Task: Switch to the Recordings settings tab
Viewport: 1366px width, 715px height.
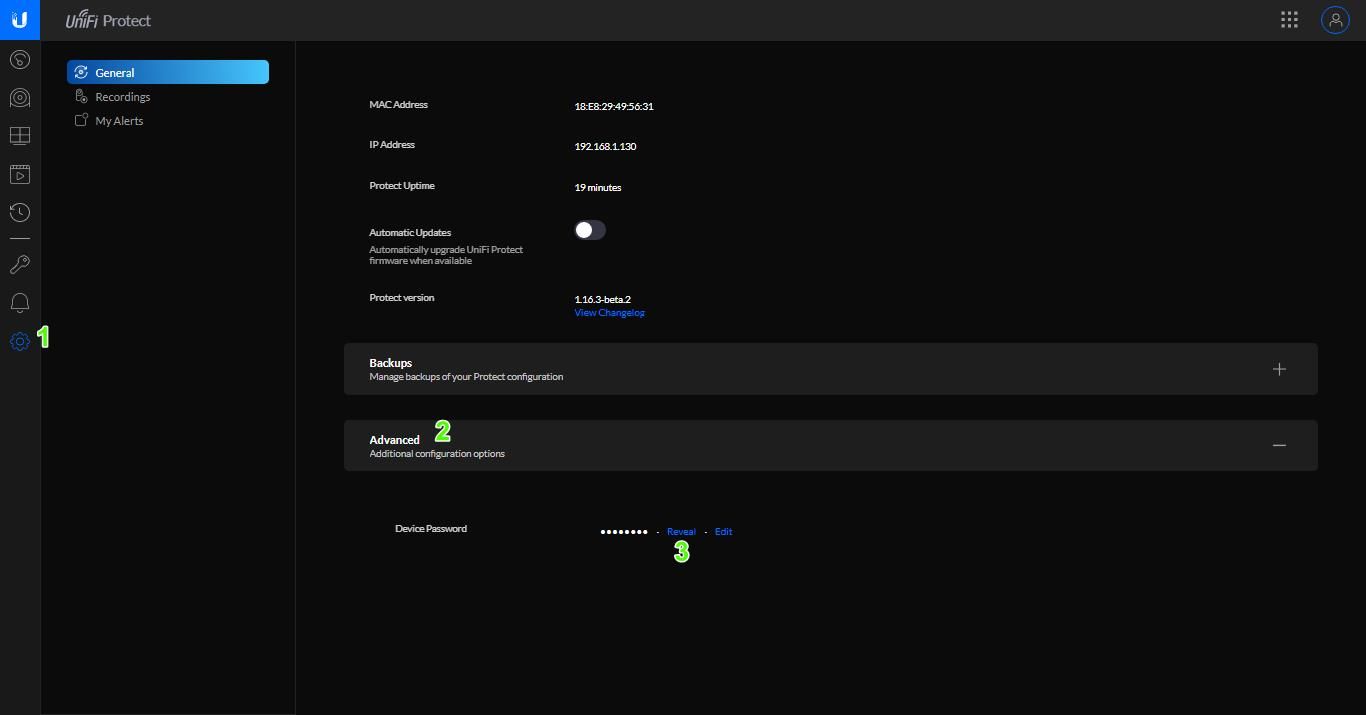Action: (x=122, y=97)
